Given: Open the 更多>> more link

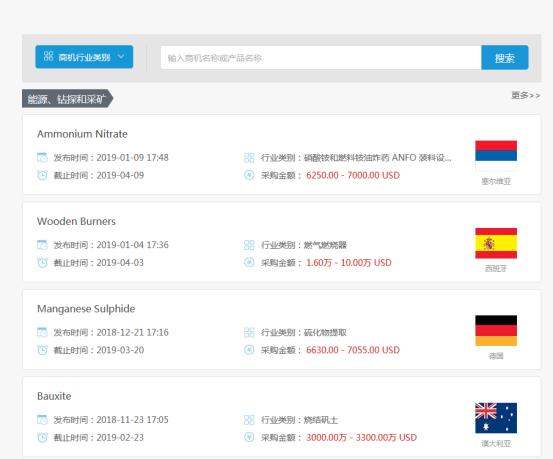Looking at the screenshot, I should coord(525,95).
